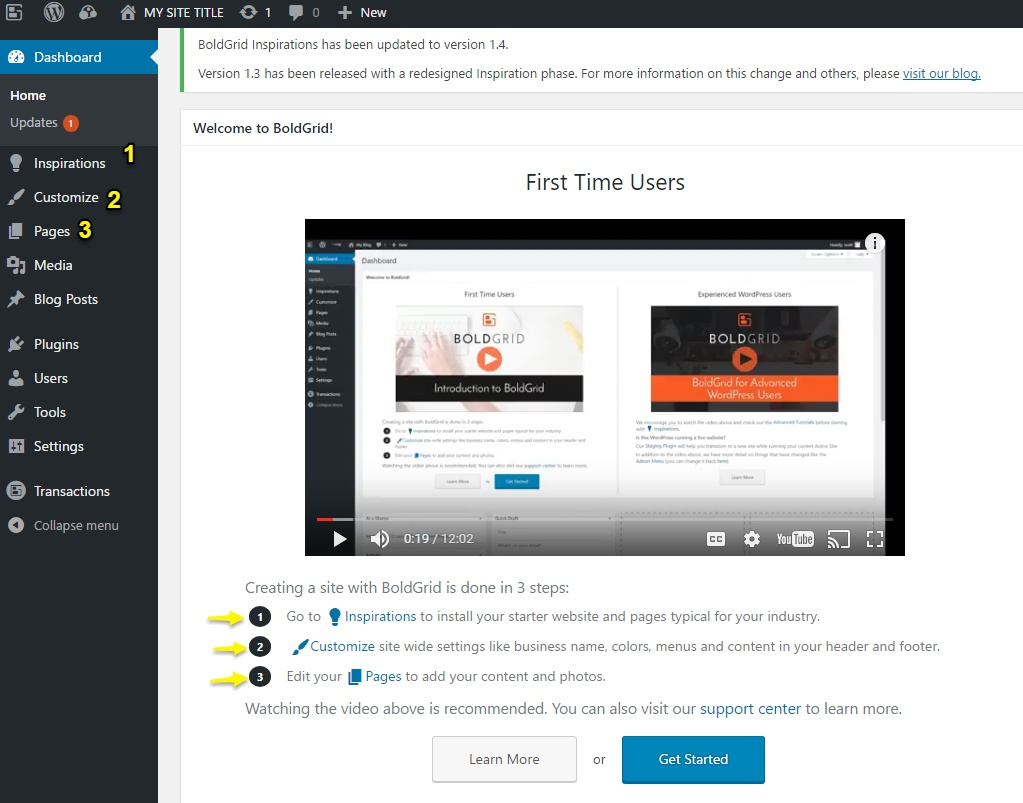Click the video time display 0:19 / 12:02

coord(438,539)
